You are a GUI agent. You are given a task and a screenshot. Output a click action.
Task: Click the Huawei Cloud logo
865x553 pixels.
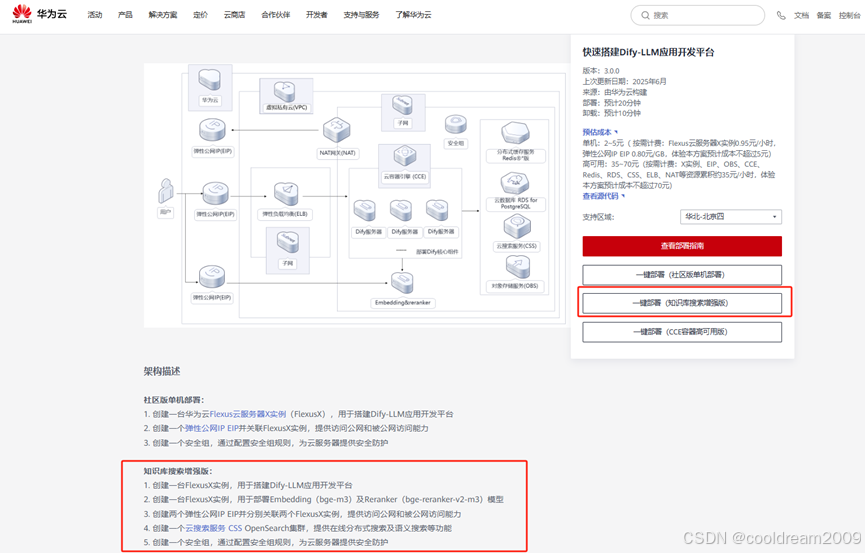pos(40,14)
